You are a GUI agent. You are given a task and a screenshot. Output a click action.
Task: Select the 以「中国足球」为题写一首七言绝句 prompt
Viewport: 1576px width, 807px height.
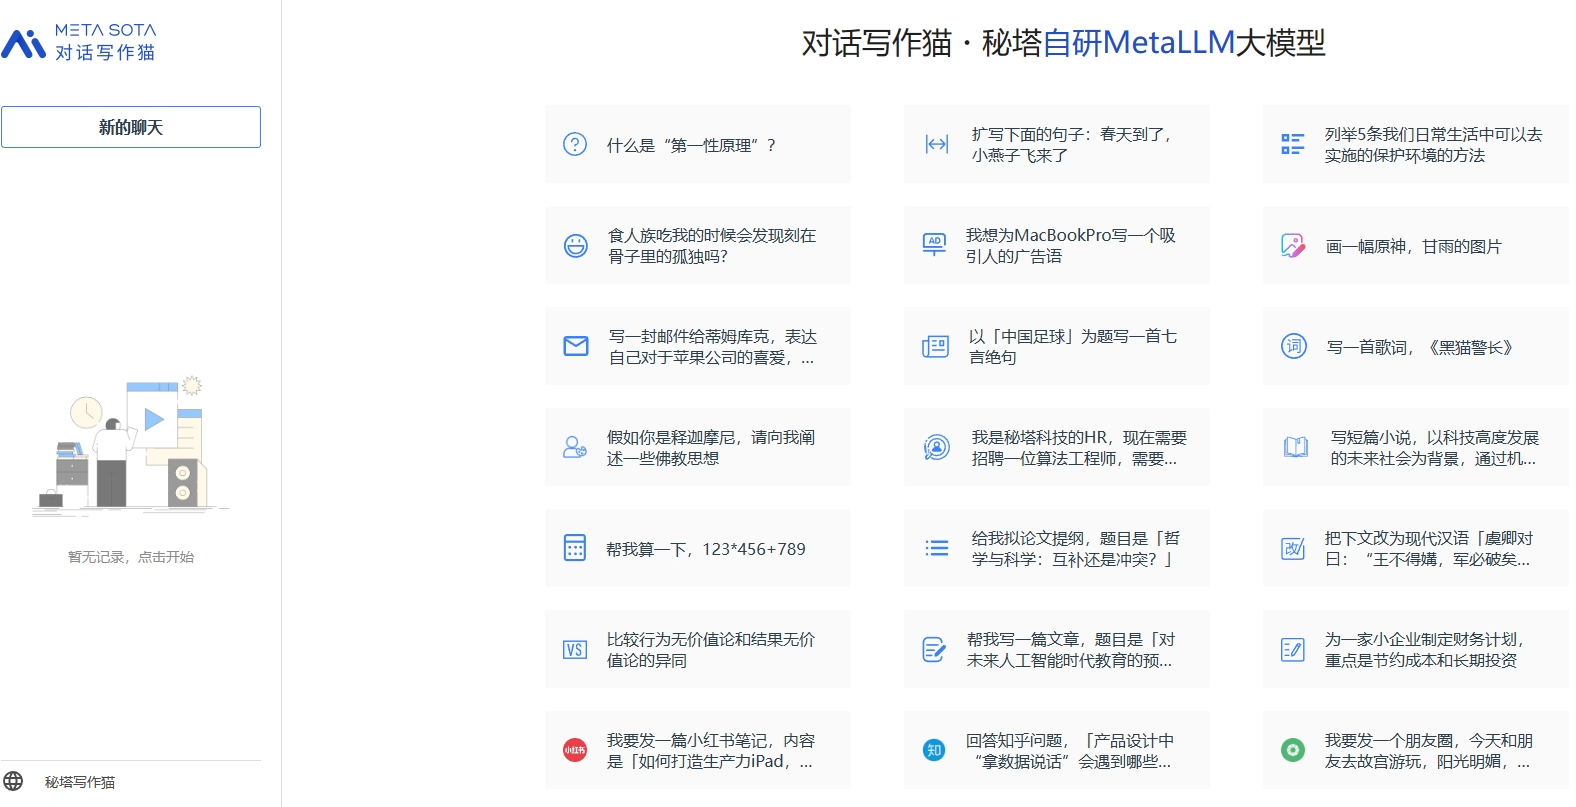1072,347
